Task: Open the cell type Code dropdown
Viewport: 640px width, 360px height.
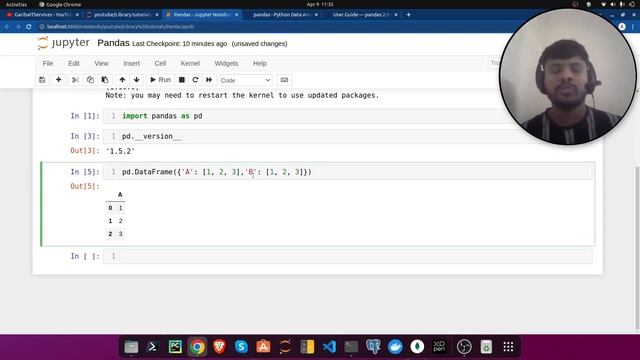Action: pos(245,80)
